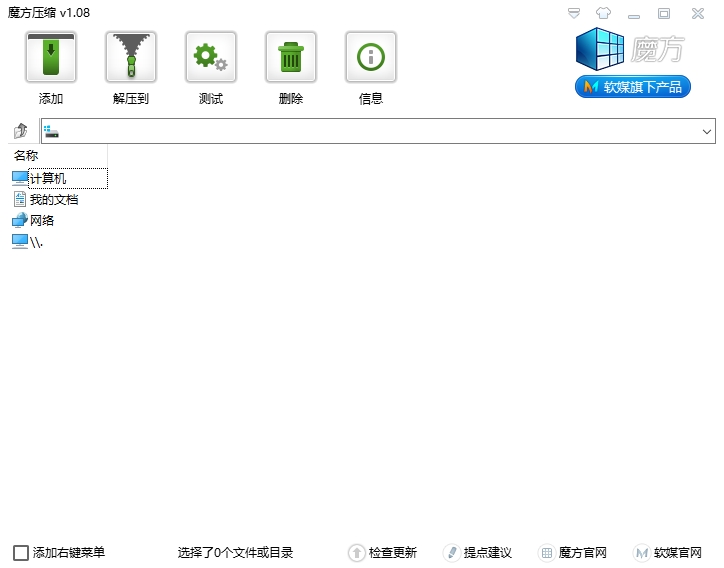Click the 添加 (Add) toolbar icon

[x=51, y=57]
